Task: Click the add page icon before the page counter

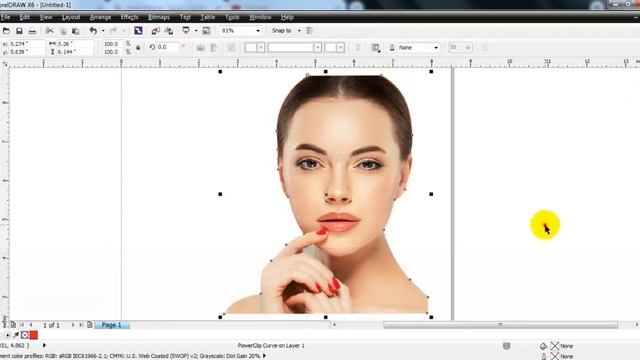Action: click(x=13, y=325)
